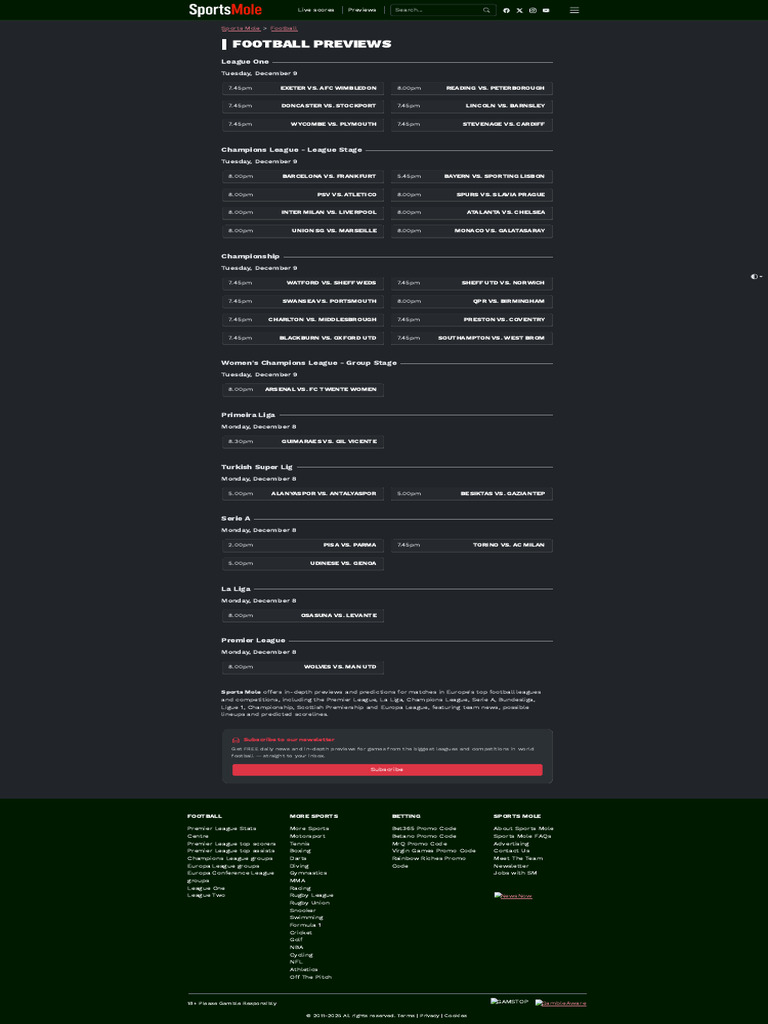Open Udinese vs. Genoa preview
The height and width of the screenshot is (1024, 768).
point(303,564)
